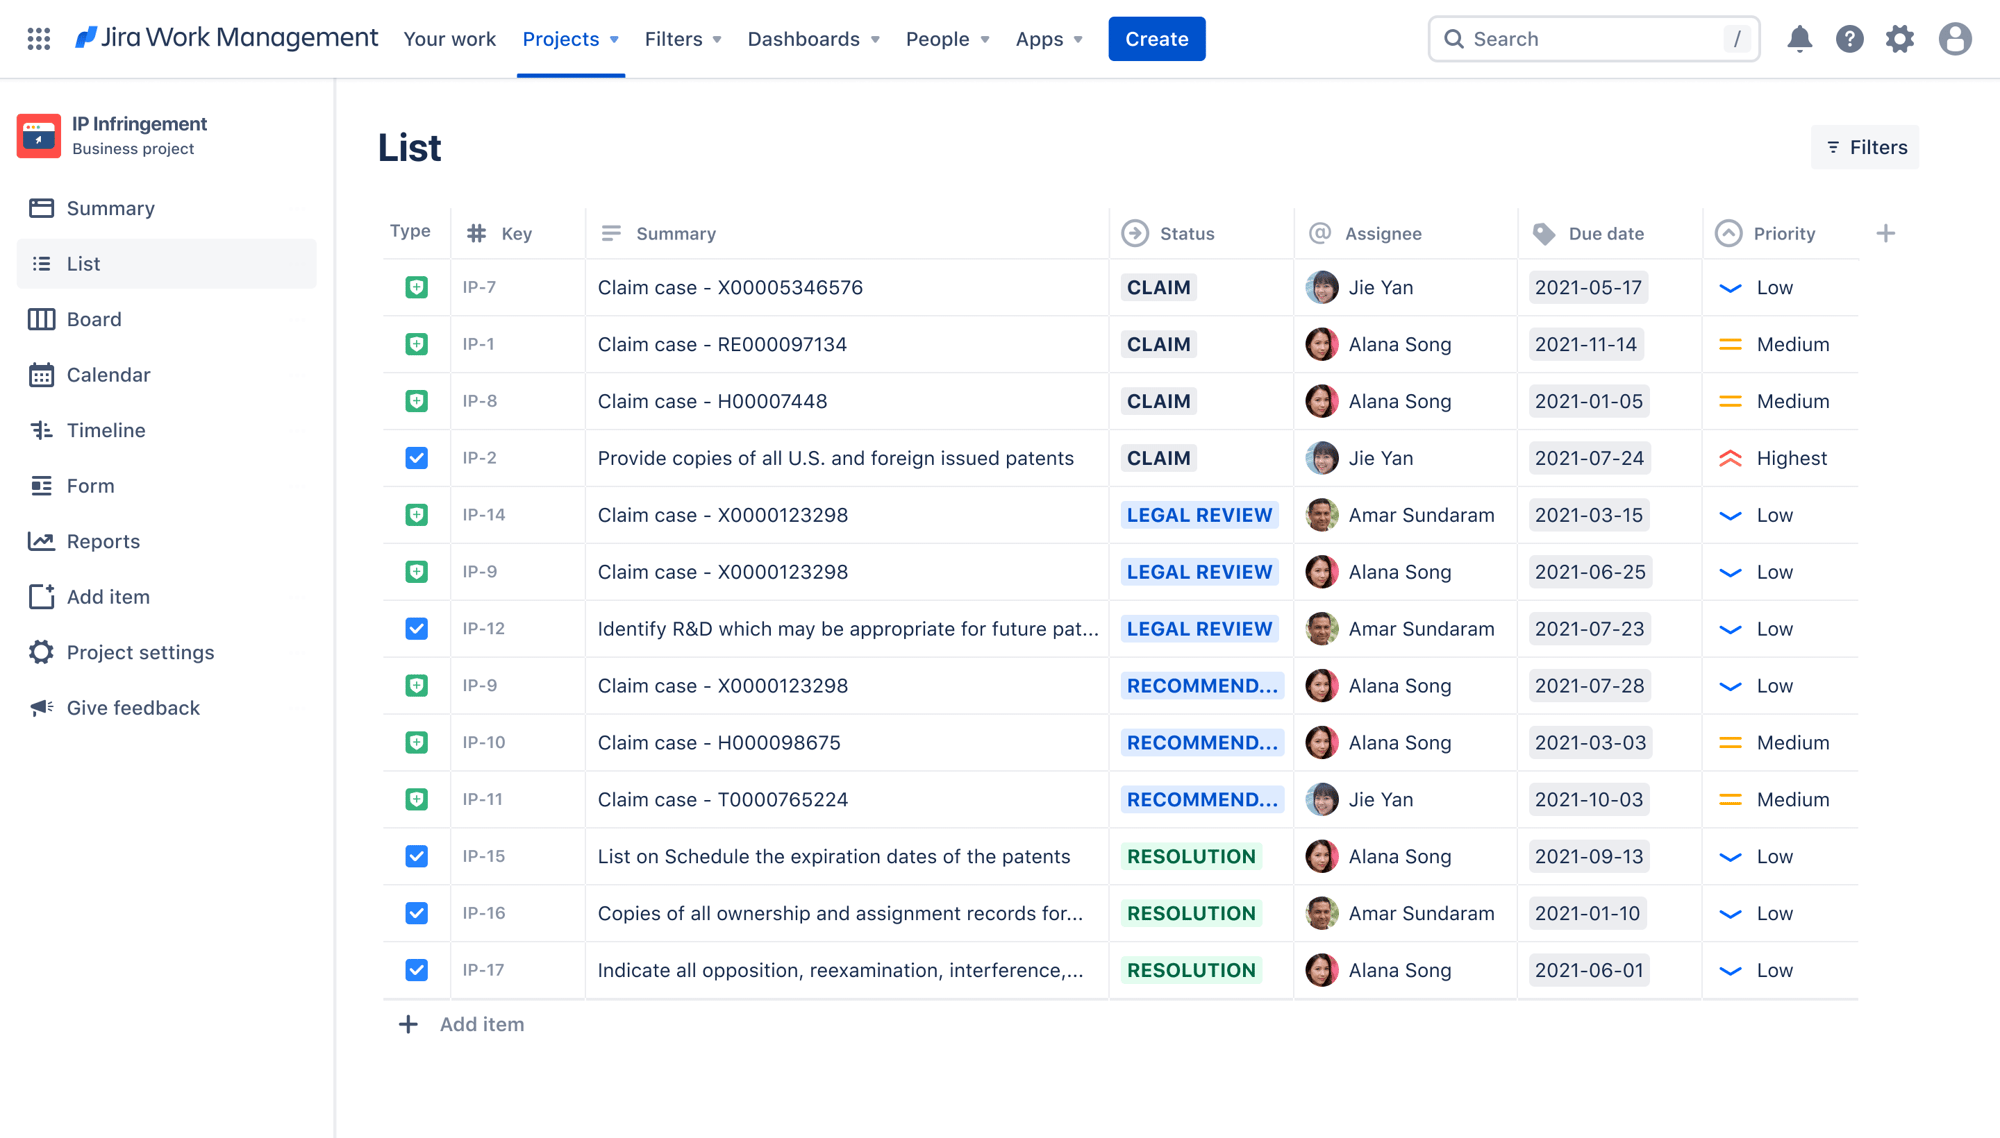
Task: Open the Timeline view
Action: (106, 429)
